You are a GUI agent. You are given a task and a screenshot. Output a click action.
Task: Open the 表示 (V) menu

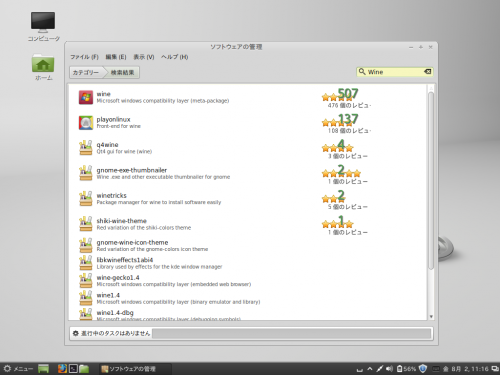(x=144, y=57)
